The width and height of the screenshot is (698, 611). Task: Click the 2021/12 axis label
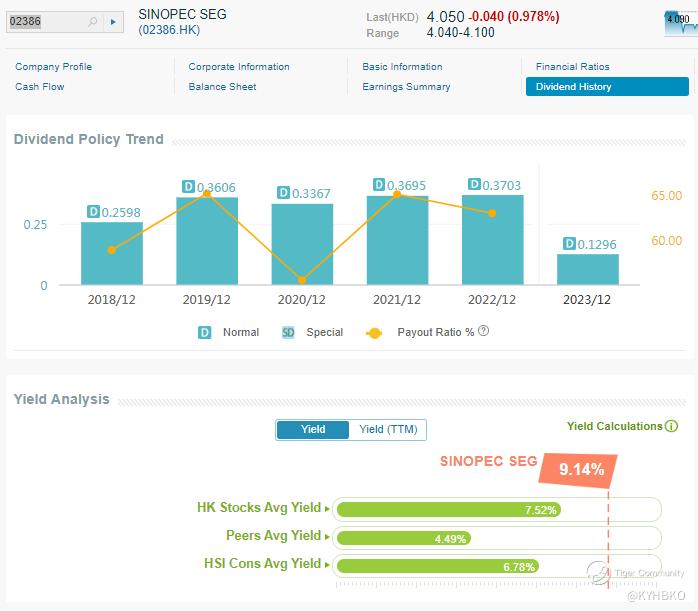tap(397, 299)
